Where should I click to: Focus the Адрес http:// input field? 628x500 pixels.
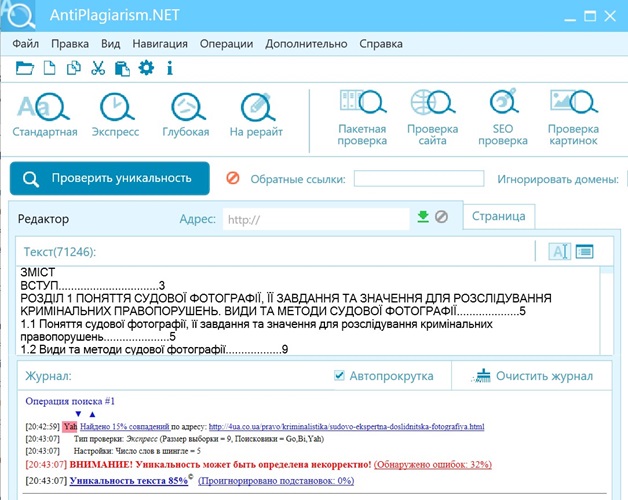coord(316,219)
